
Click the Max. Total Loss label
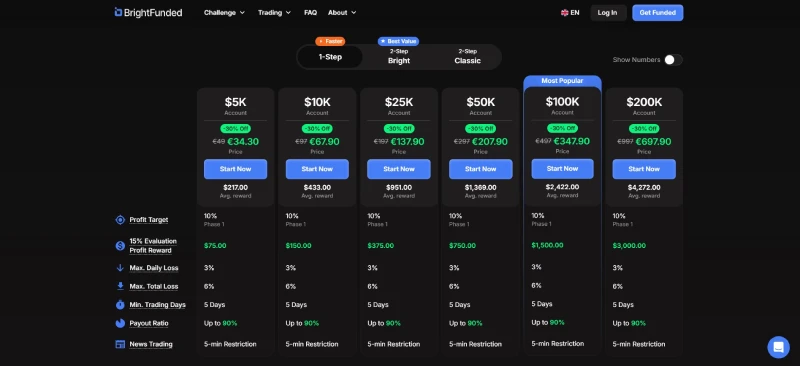tap(154, 286)
